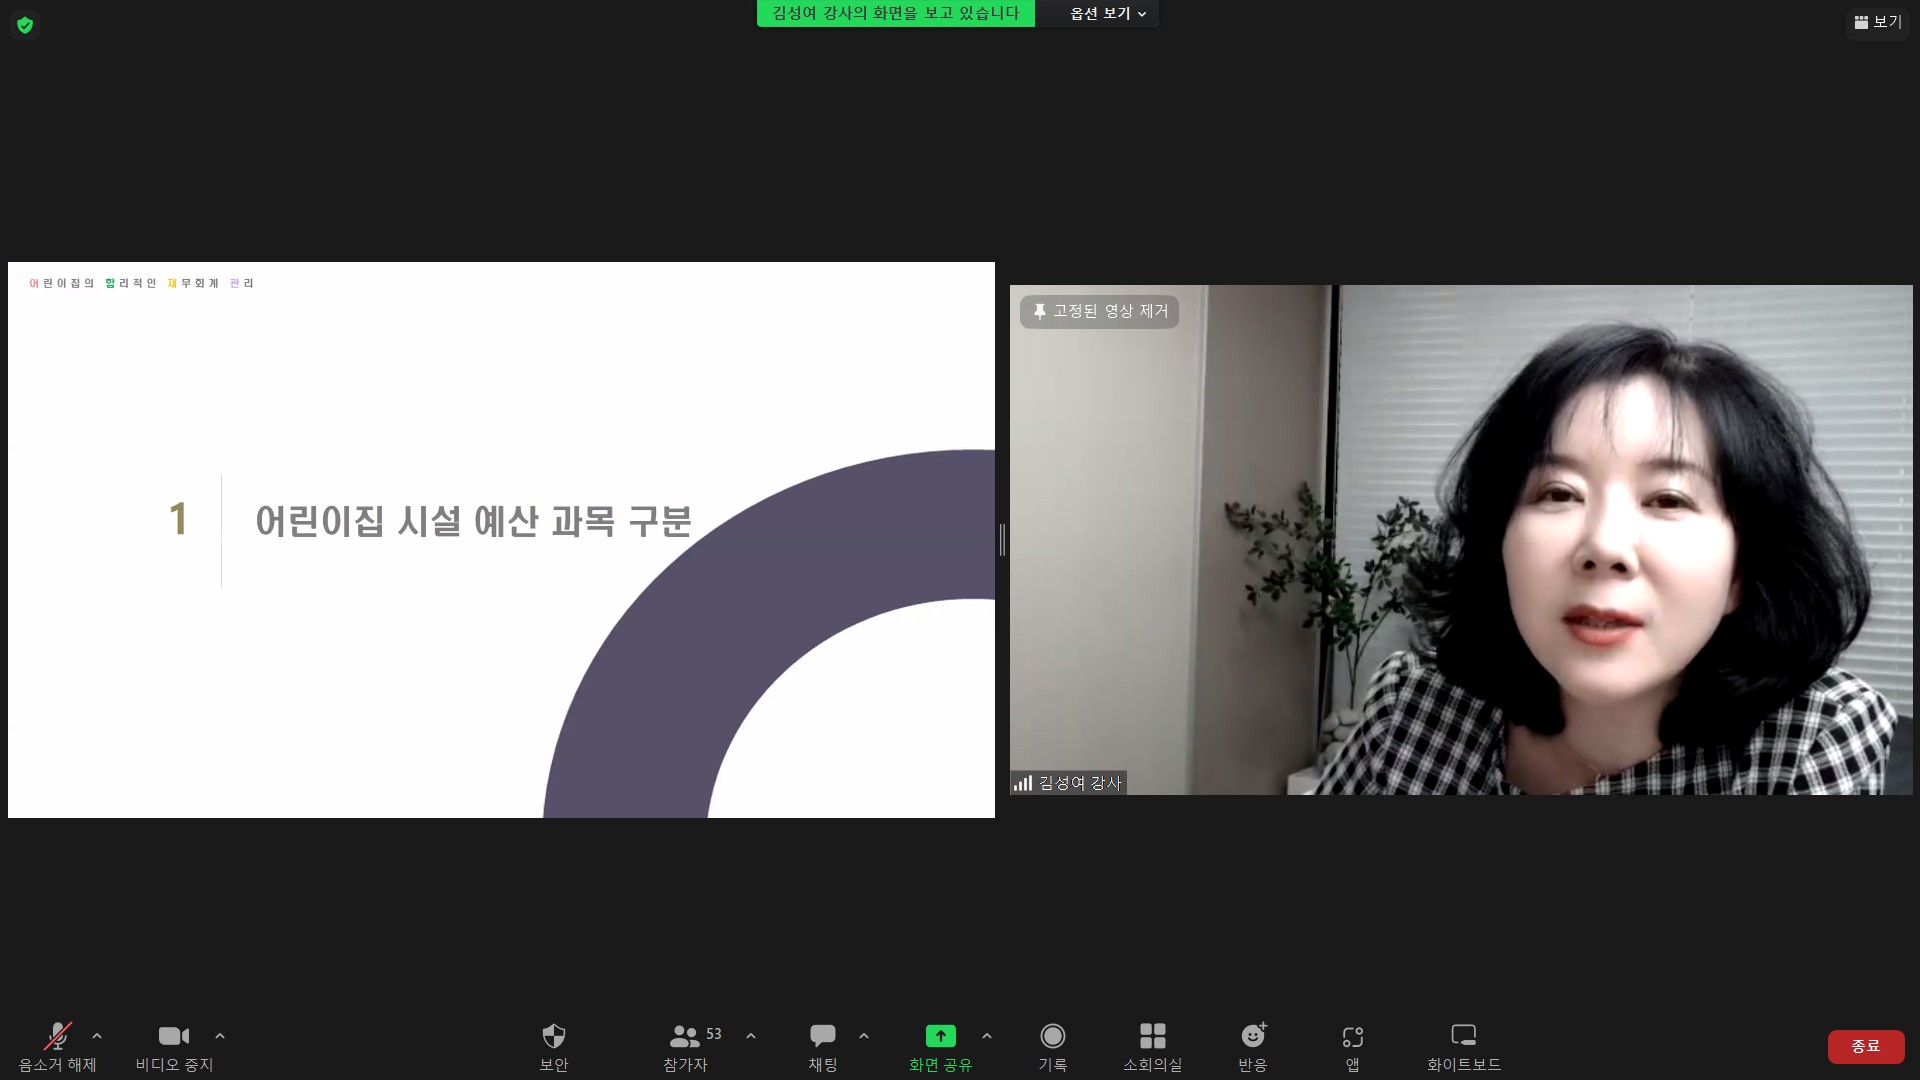Open the 보안 security shield menu
The image size is (1920, 1080).
coord(553,1046)
